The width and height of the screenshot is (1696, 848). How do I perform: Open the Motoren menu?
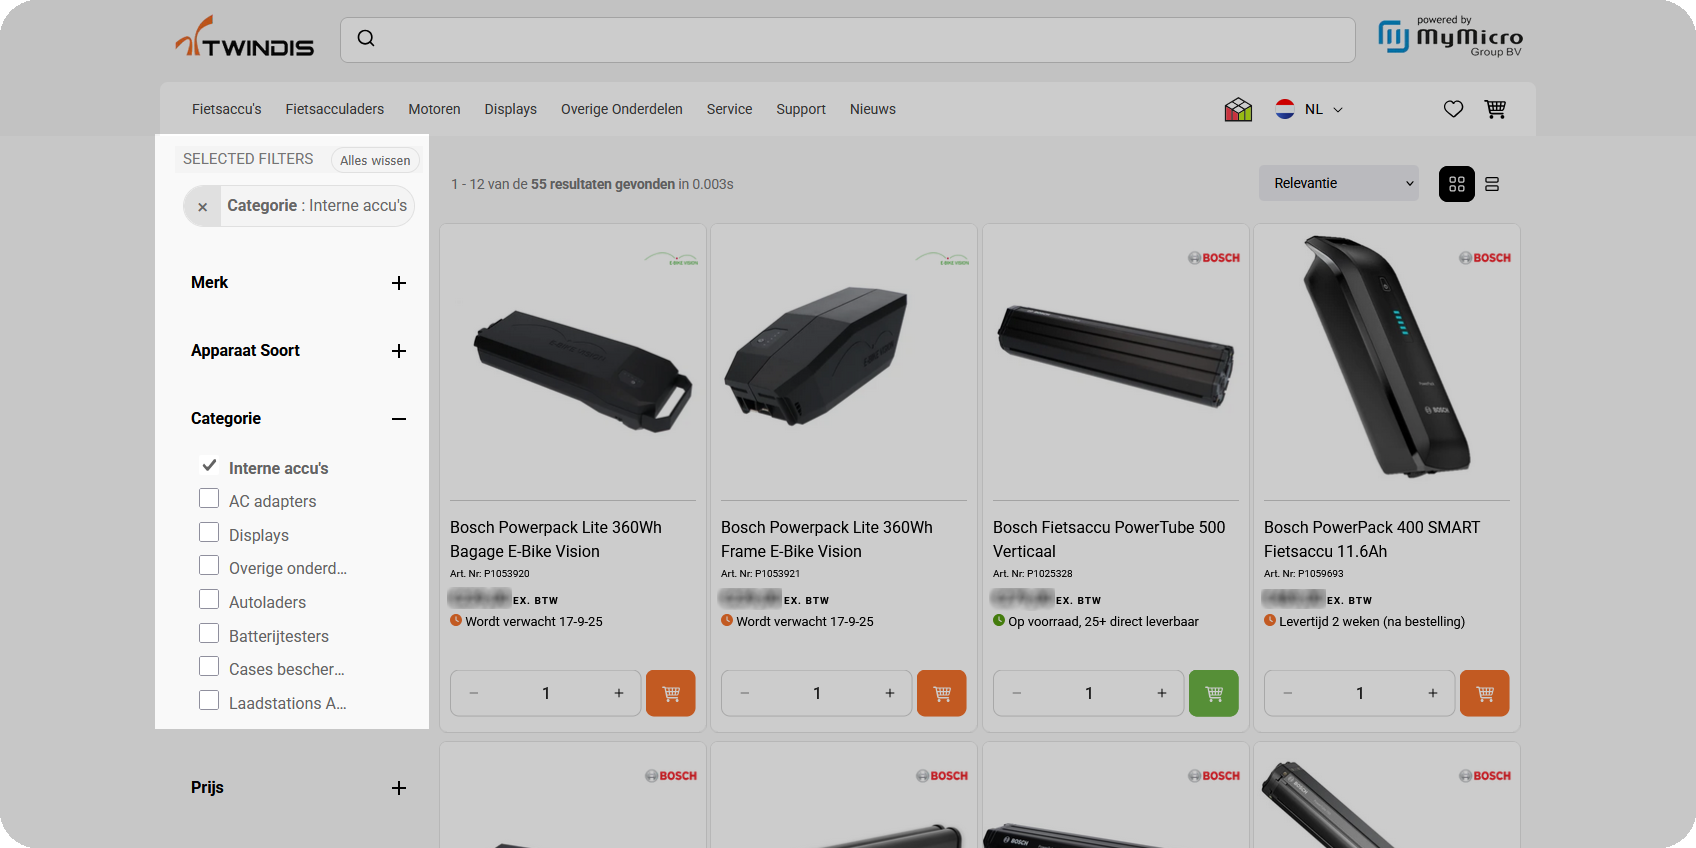(x=434, y=109)
